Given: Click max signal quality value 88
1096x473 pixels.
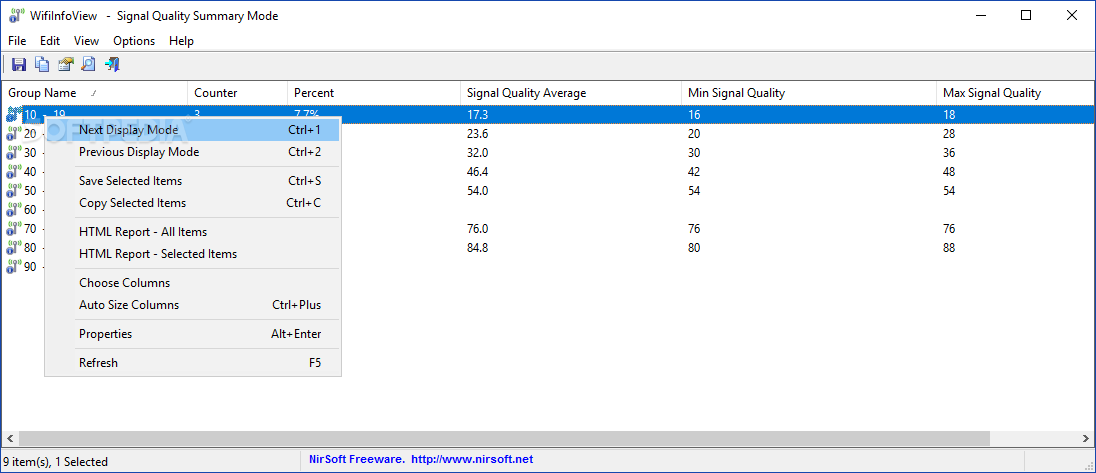Looking at the screenshot, I should click(x=949, y=247).
